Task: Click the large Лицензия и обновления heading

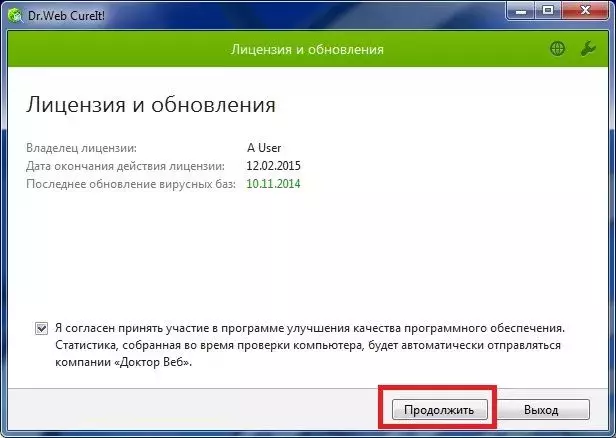Action: [x=151, y=105]
